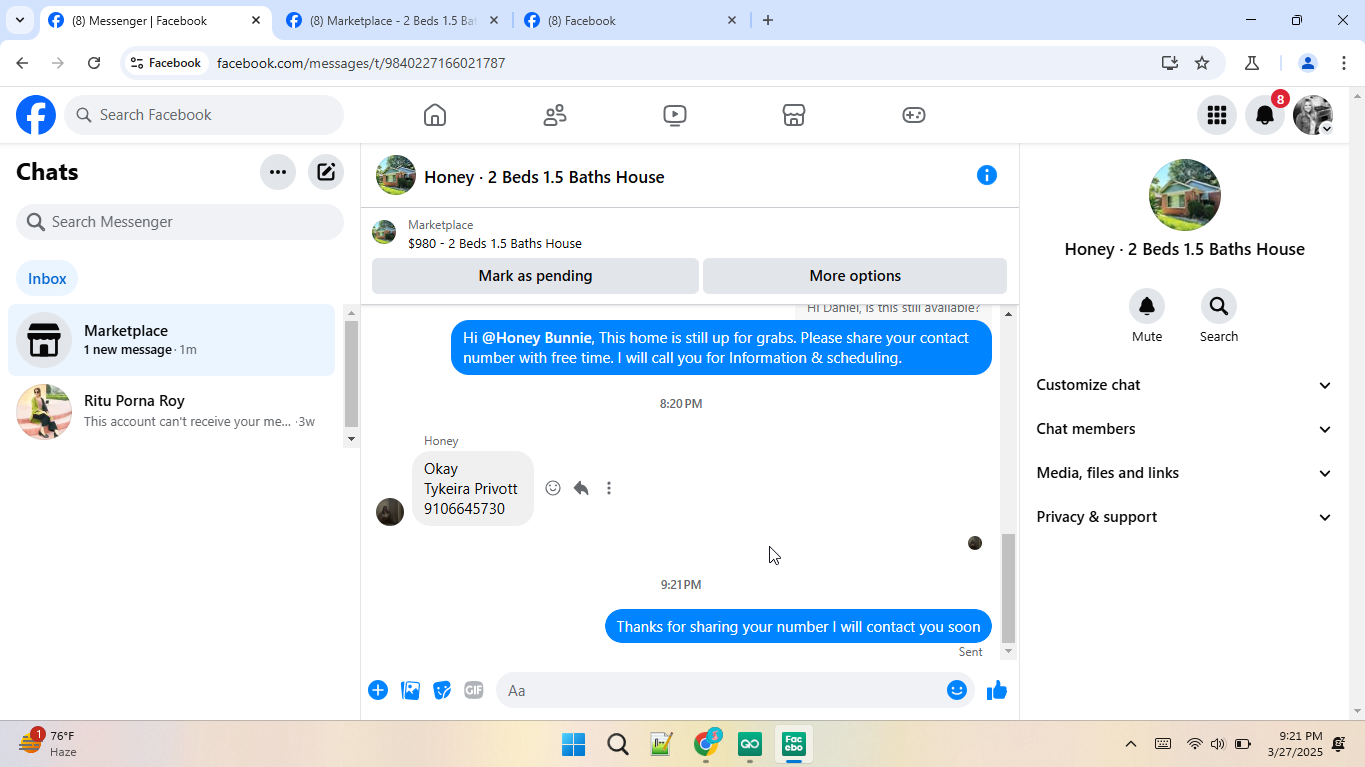
Task: Open the Chrome Labs flask icon
Action: (x=1251, y=63)
